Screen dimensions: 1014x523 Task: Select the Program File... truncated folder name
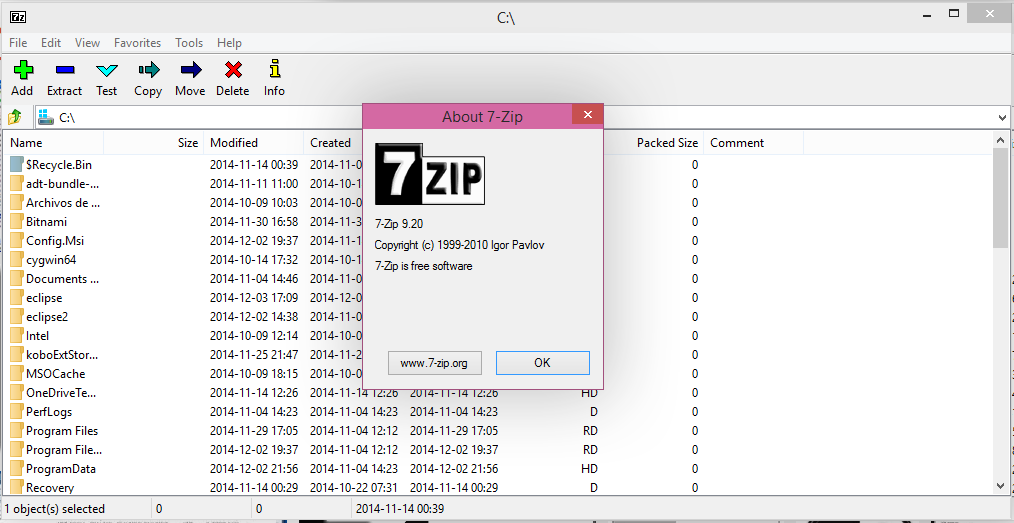click(x=64, y=449)
